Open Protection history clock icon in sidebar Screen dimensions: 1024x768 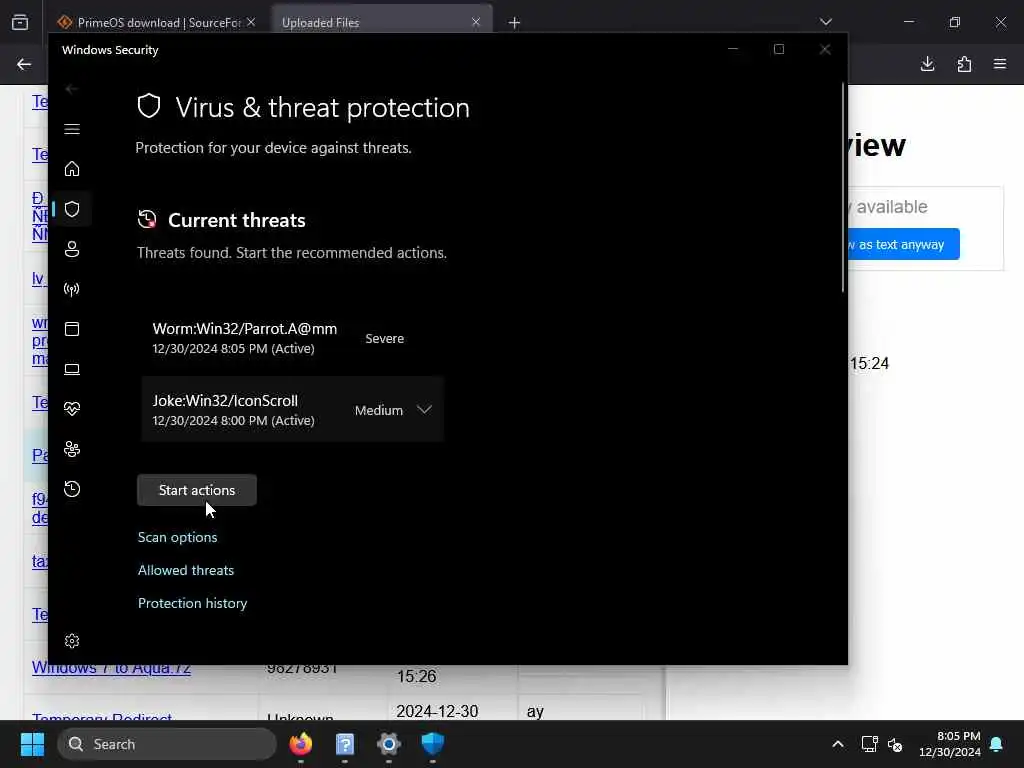click(72, 489)
